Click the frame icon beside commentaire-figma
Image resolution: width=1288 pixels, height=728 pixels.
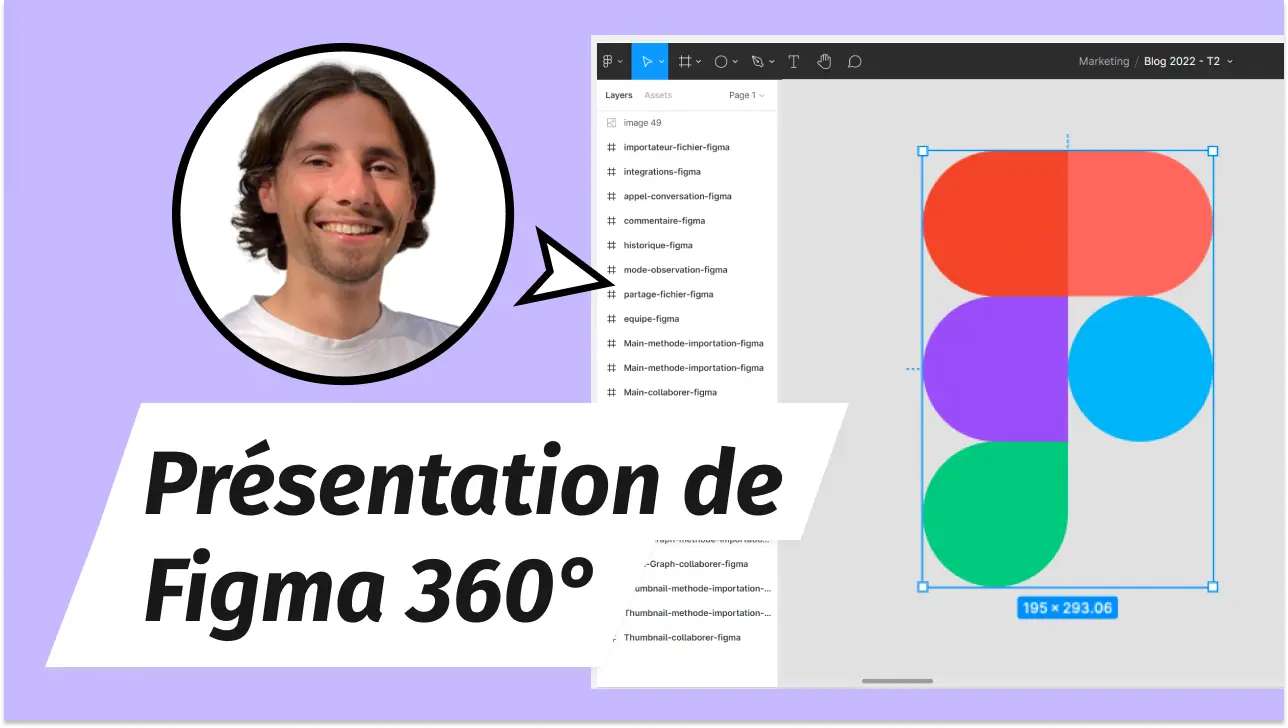(x=611, y=221)
